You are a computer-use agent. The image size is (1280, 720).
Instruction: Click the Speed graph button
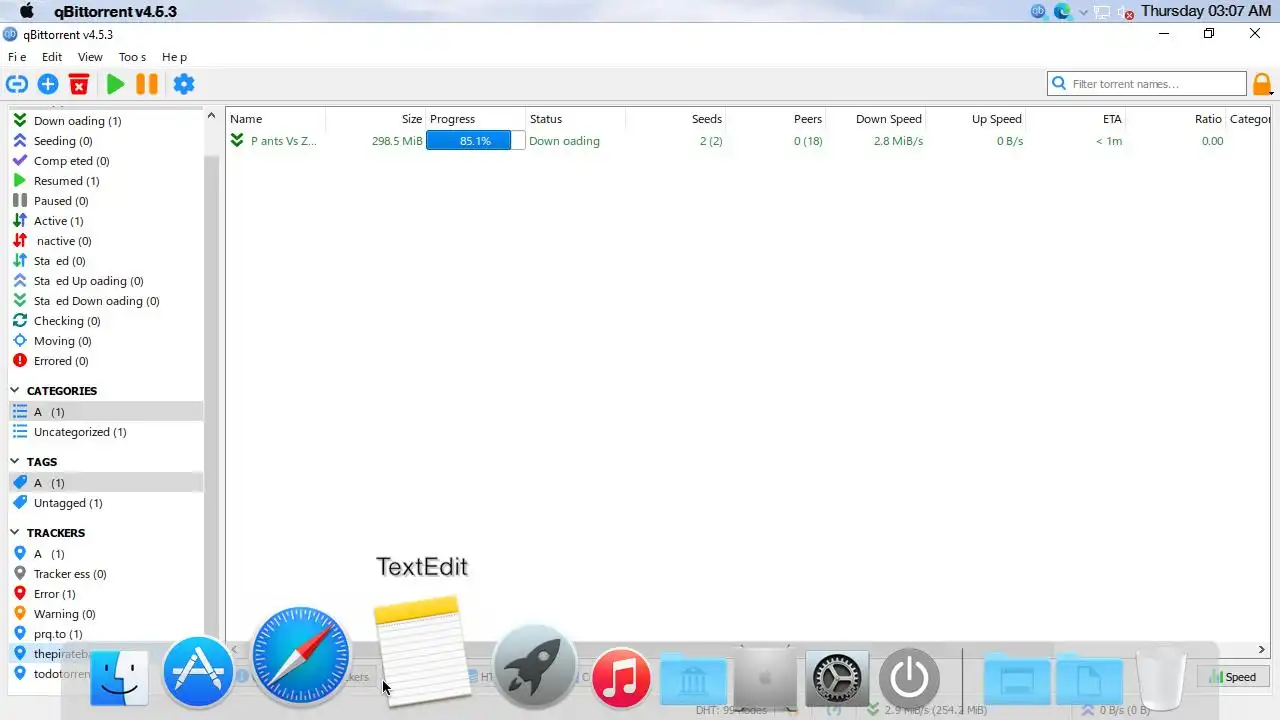click(x=1232, y=677)
